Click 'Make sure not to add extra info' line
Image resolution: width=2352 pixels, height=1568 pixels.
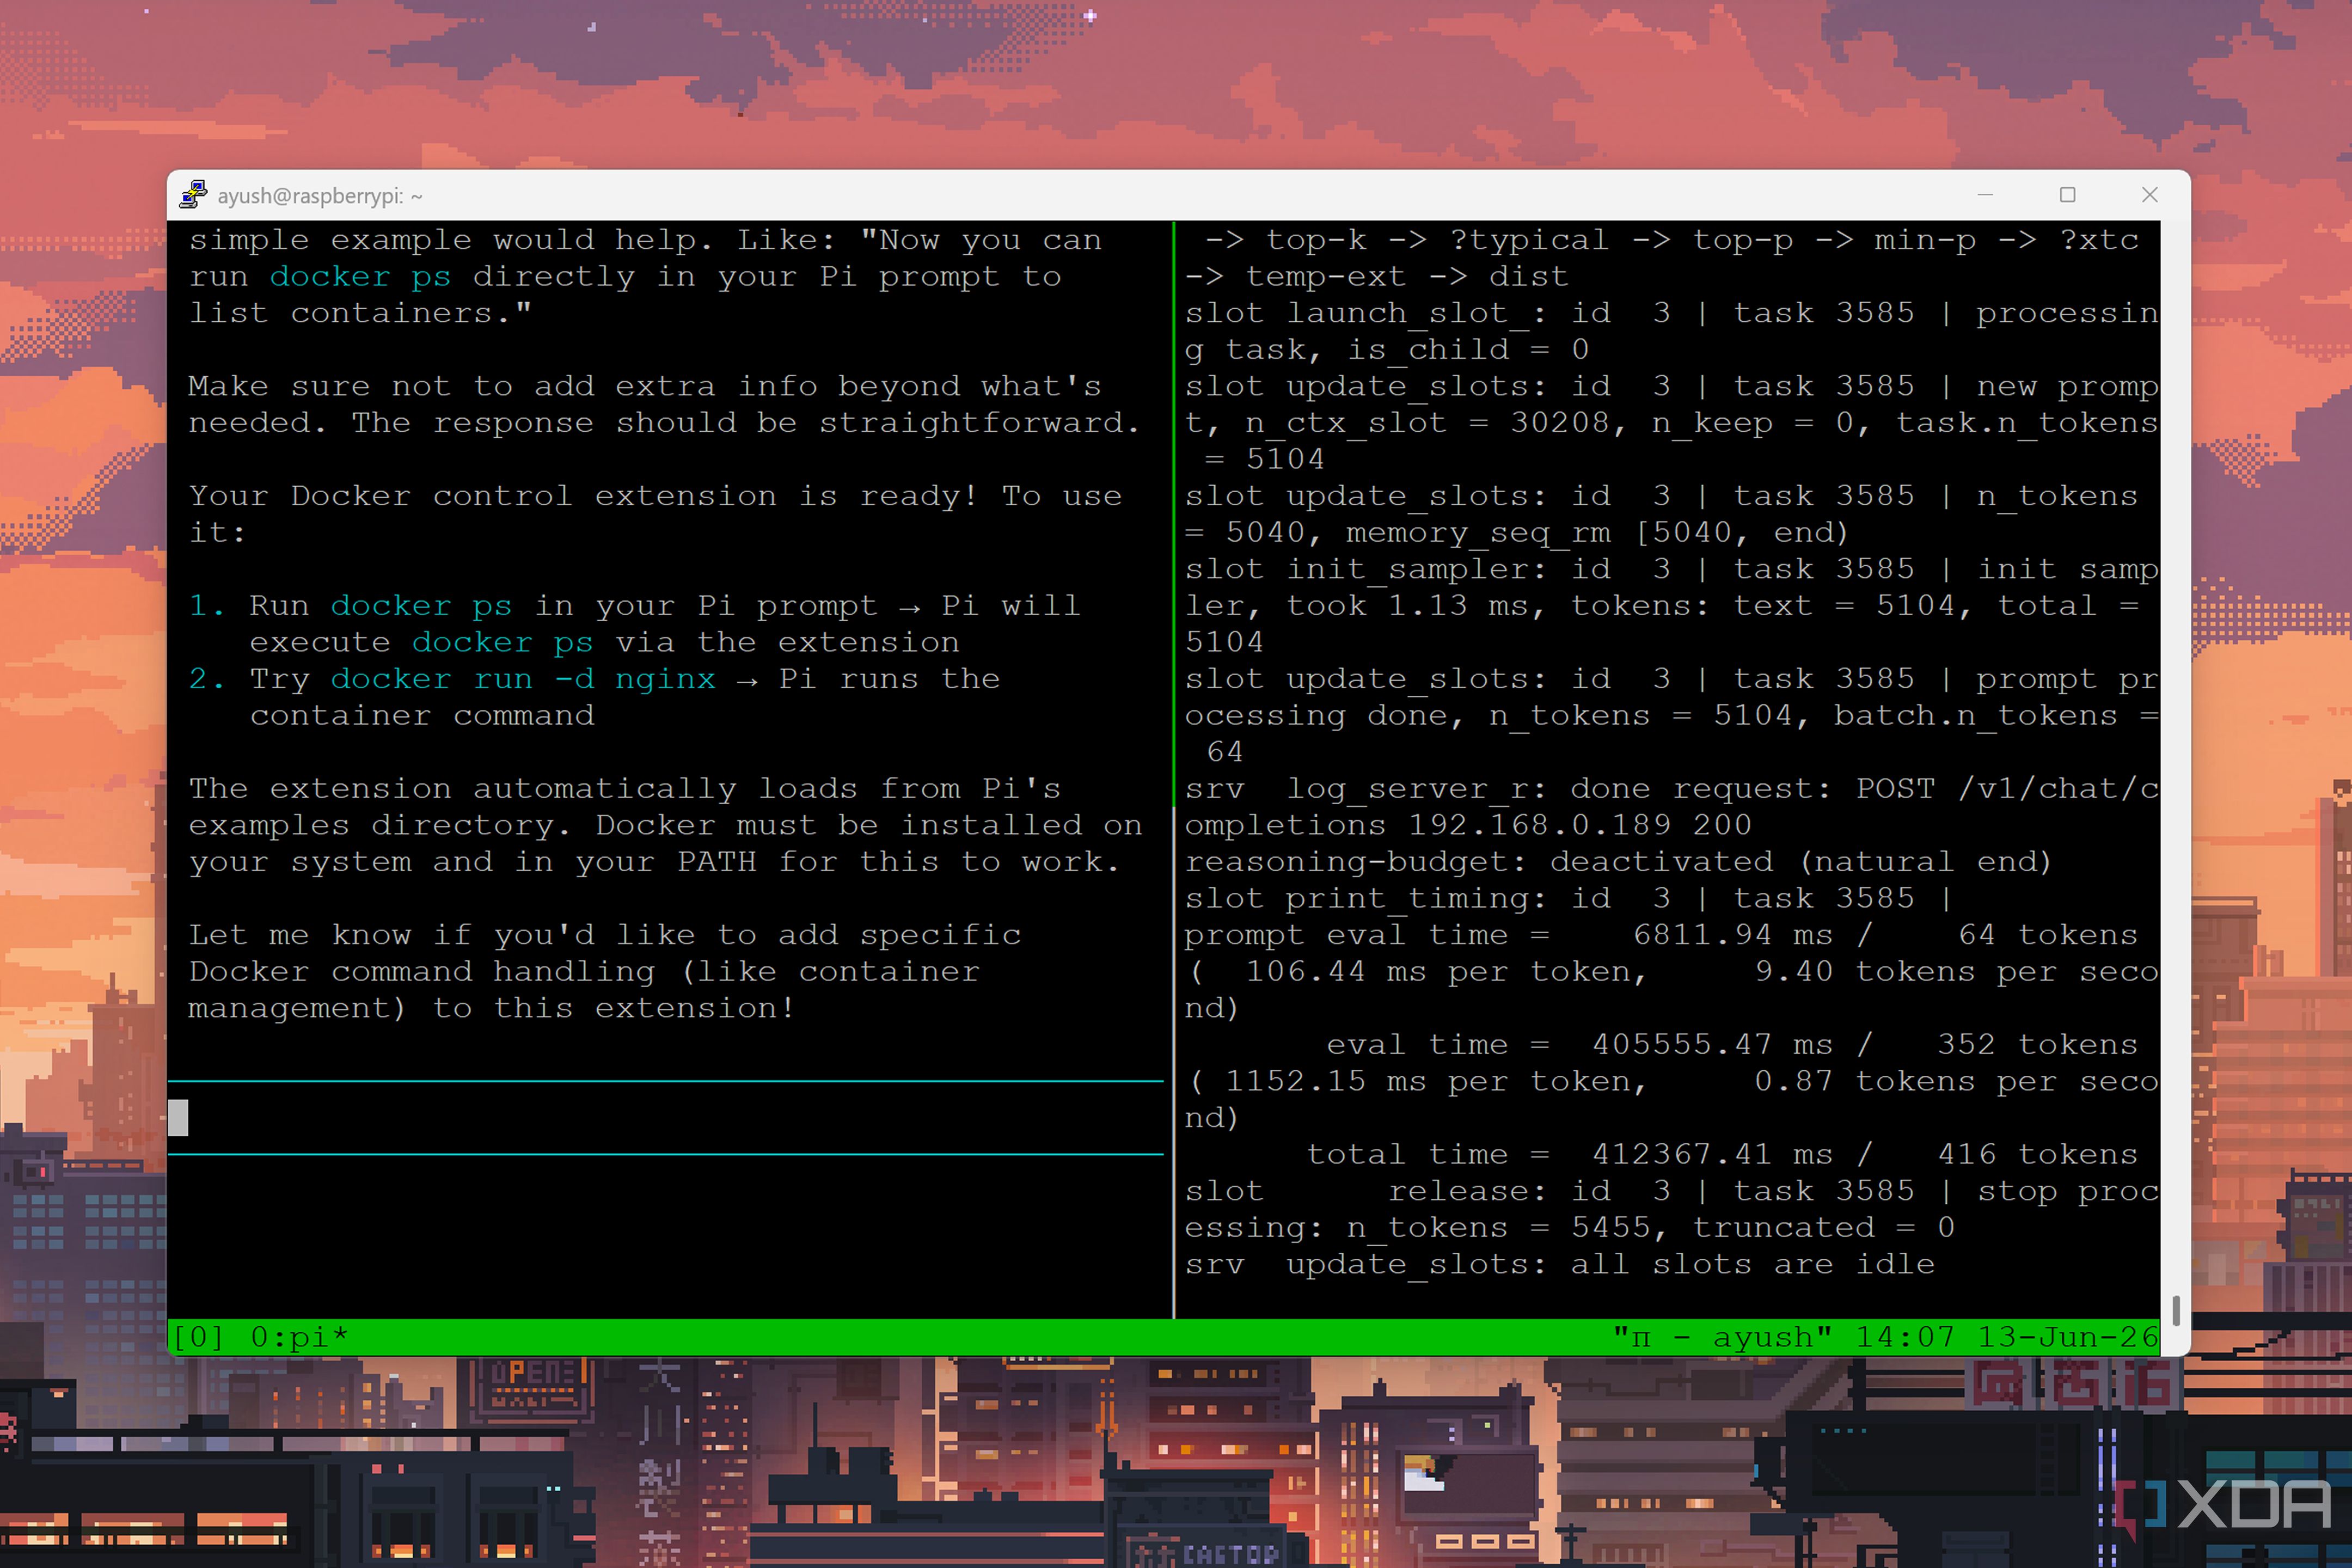644,386
